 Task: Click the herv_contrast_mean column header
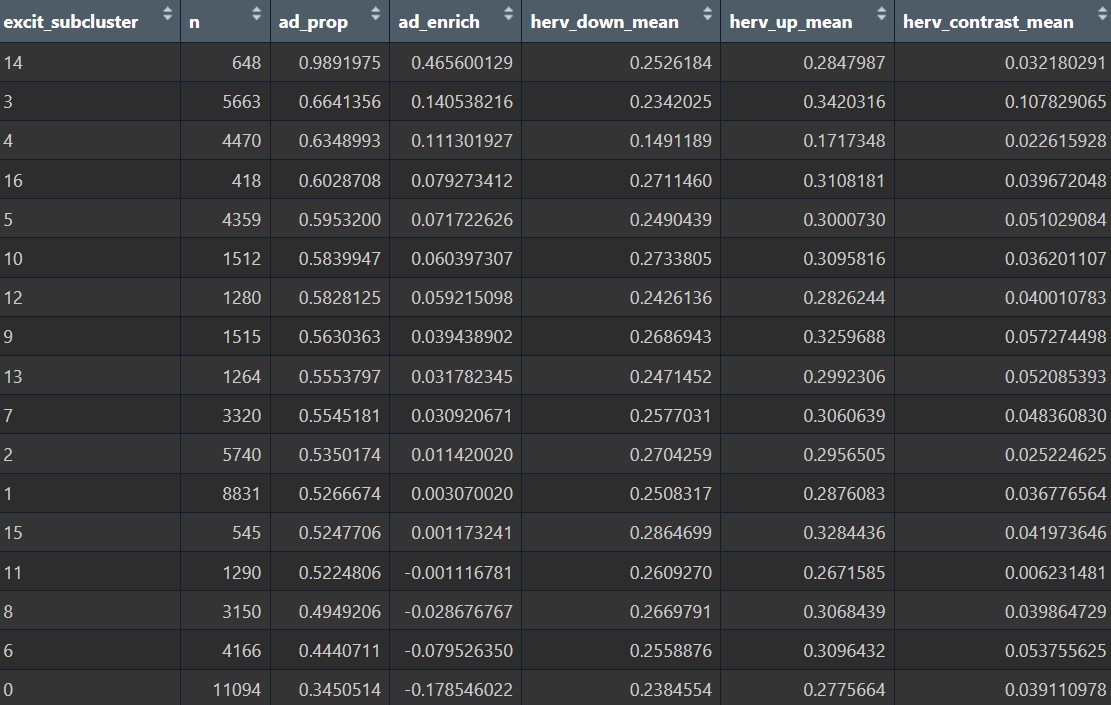pos(988,22)
